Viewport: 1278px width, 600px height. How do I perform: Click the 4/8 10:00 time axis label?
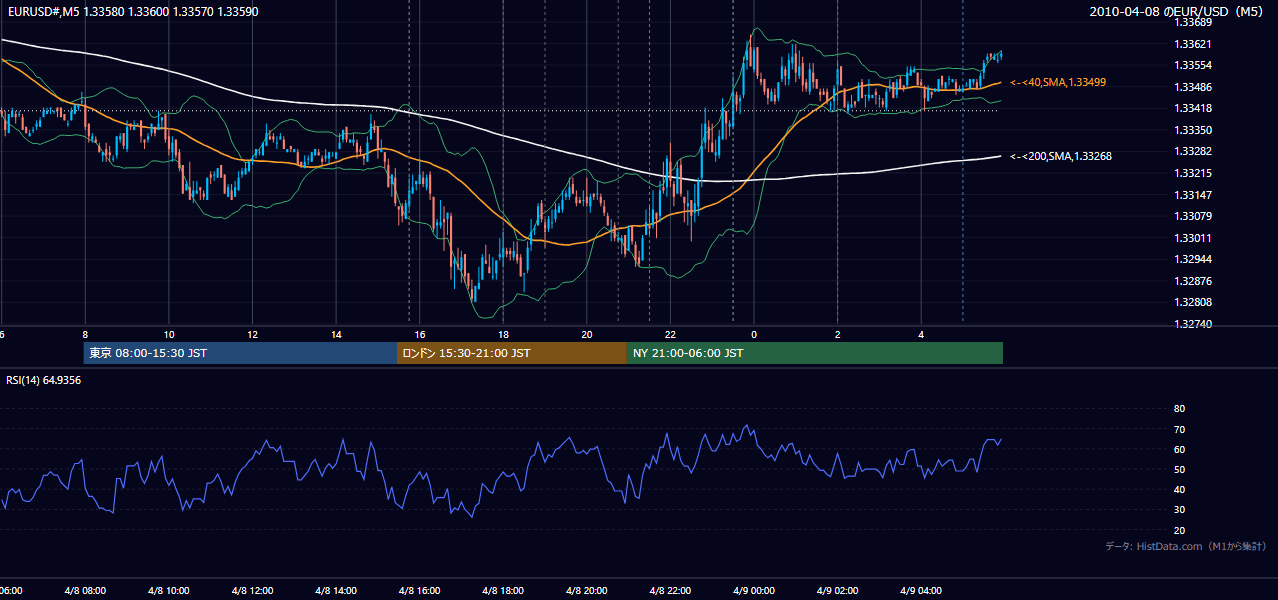tap(169, 591)
